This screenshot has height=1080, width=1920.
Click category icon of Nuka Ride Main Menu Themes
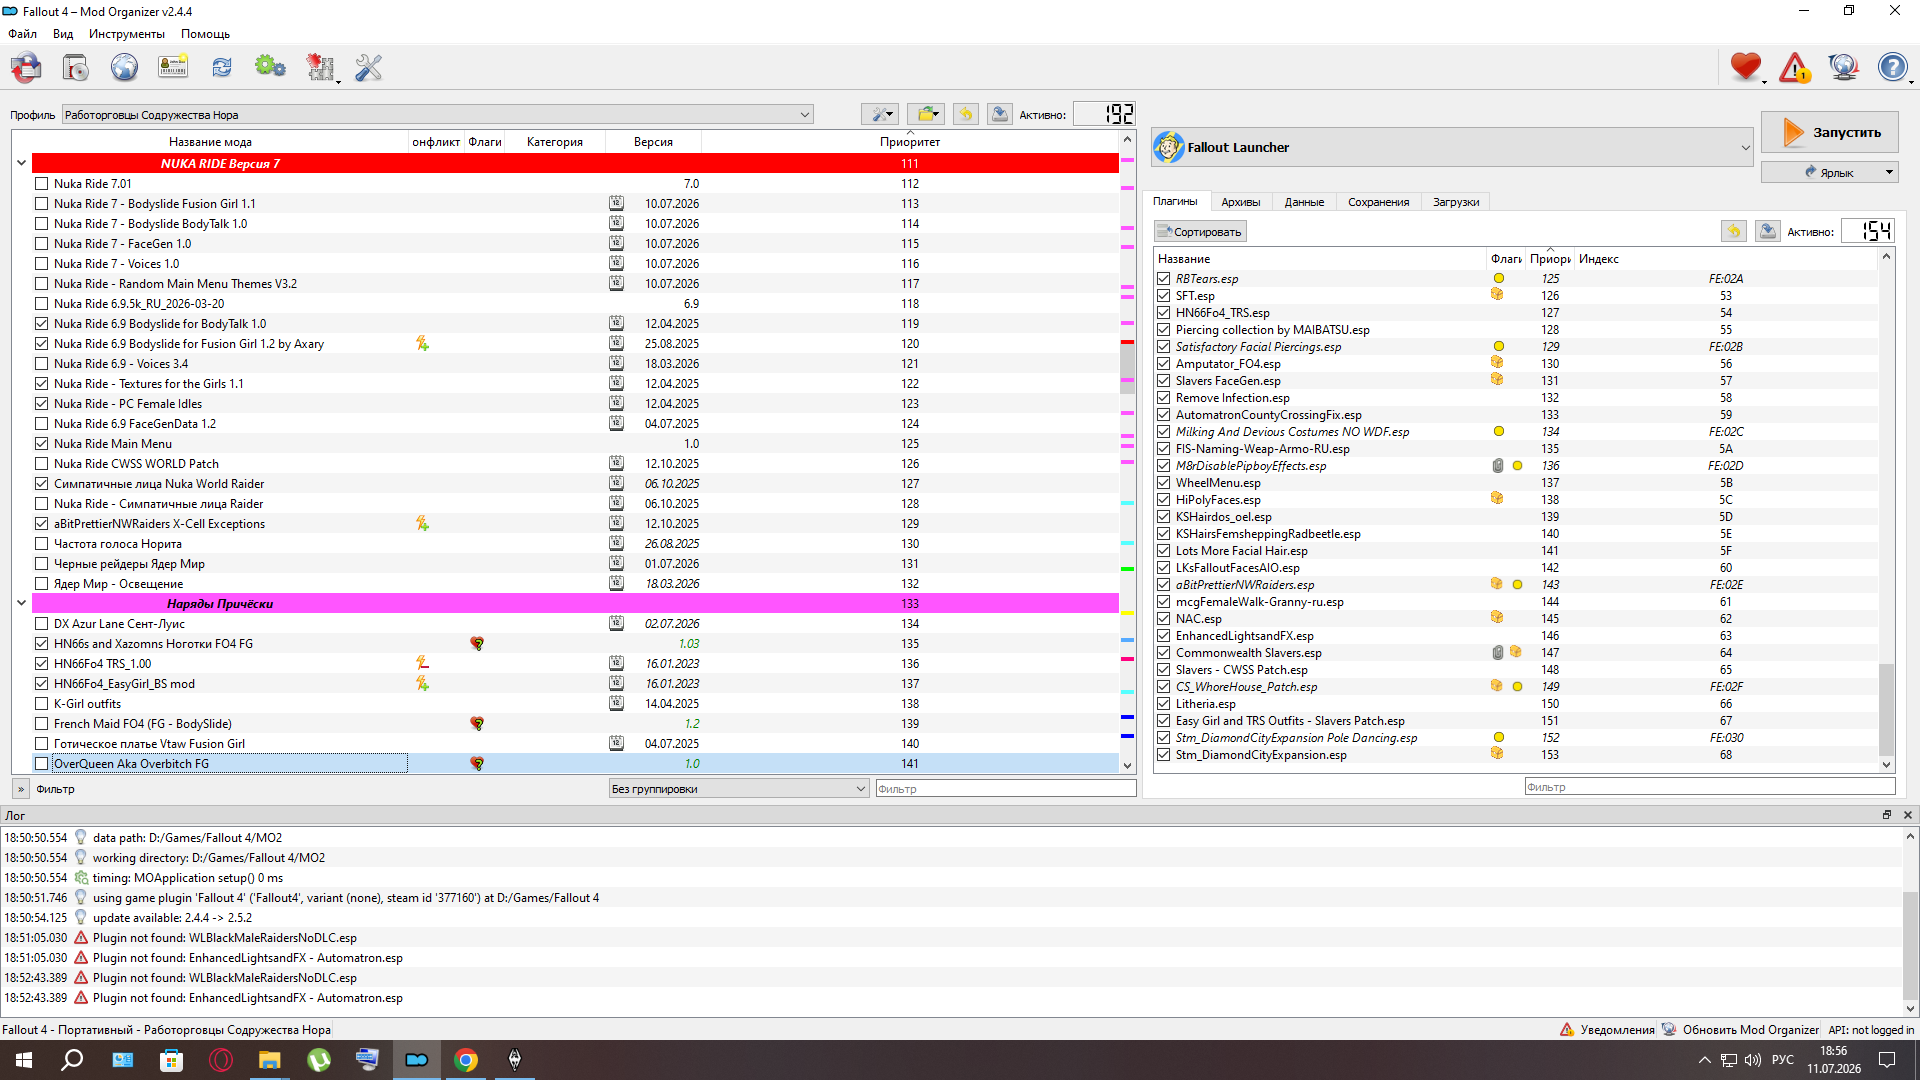point(616,283)
